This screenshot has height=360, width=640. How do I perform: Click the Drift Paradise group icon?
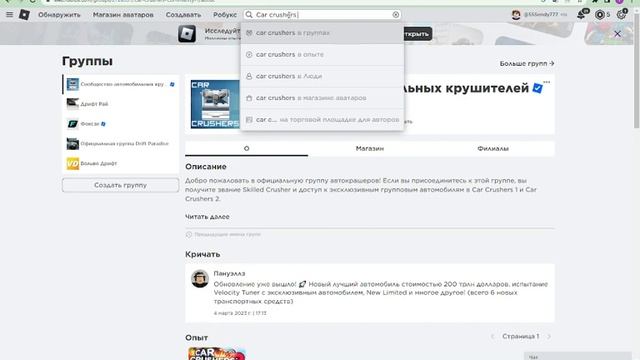coord(73,144)
